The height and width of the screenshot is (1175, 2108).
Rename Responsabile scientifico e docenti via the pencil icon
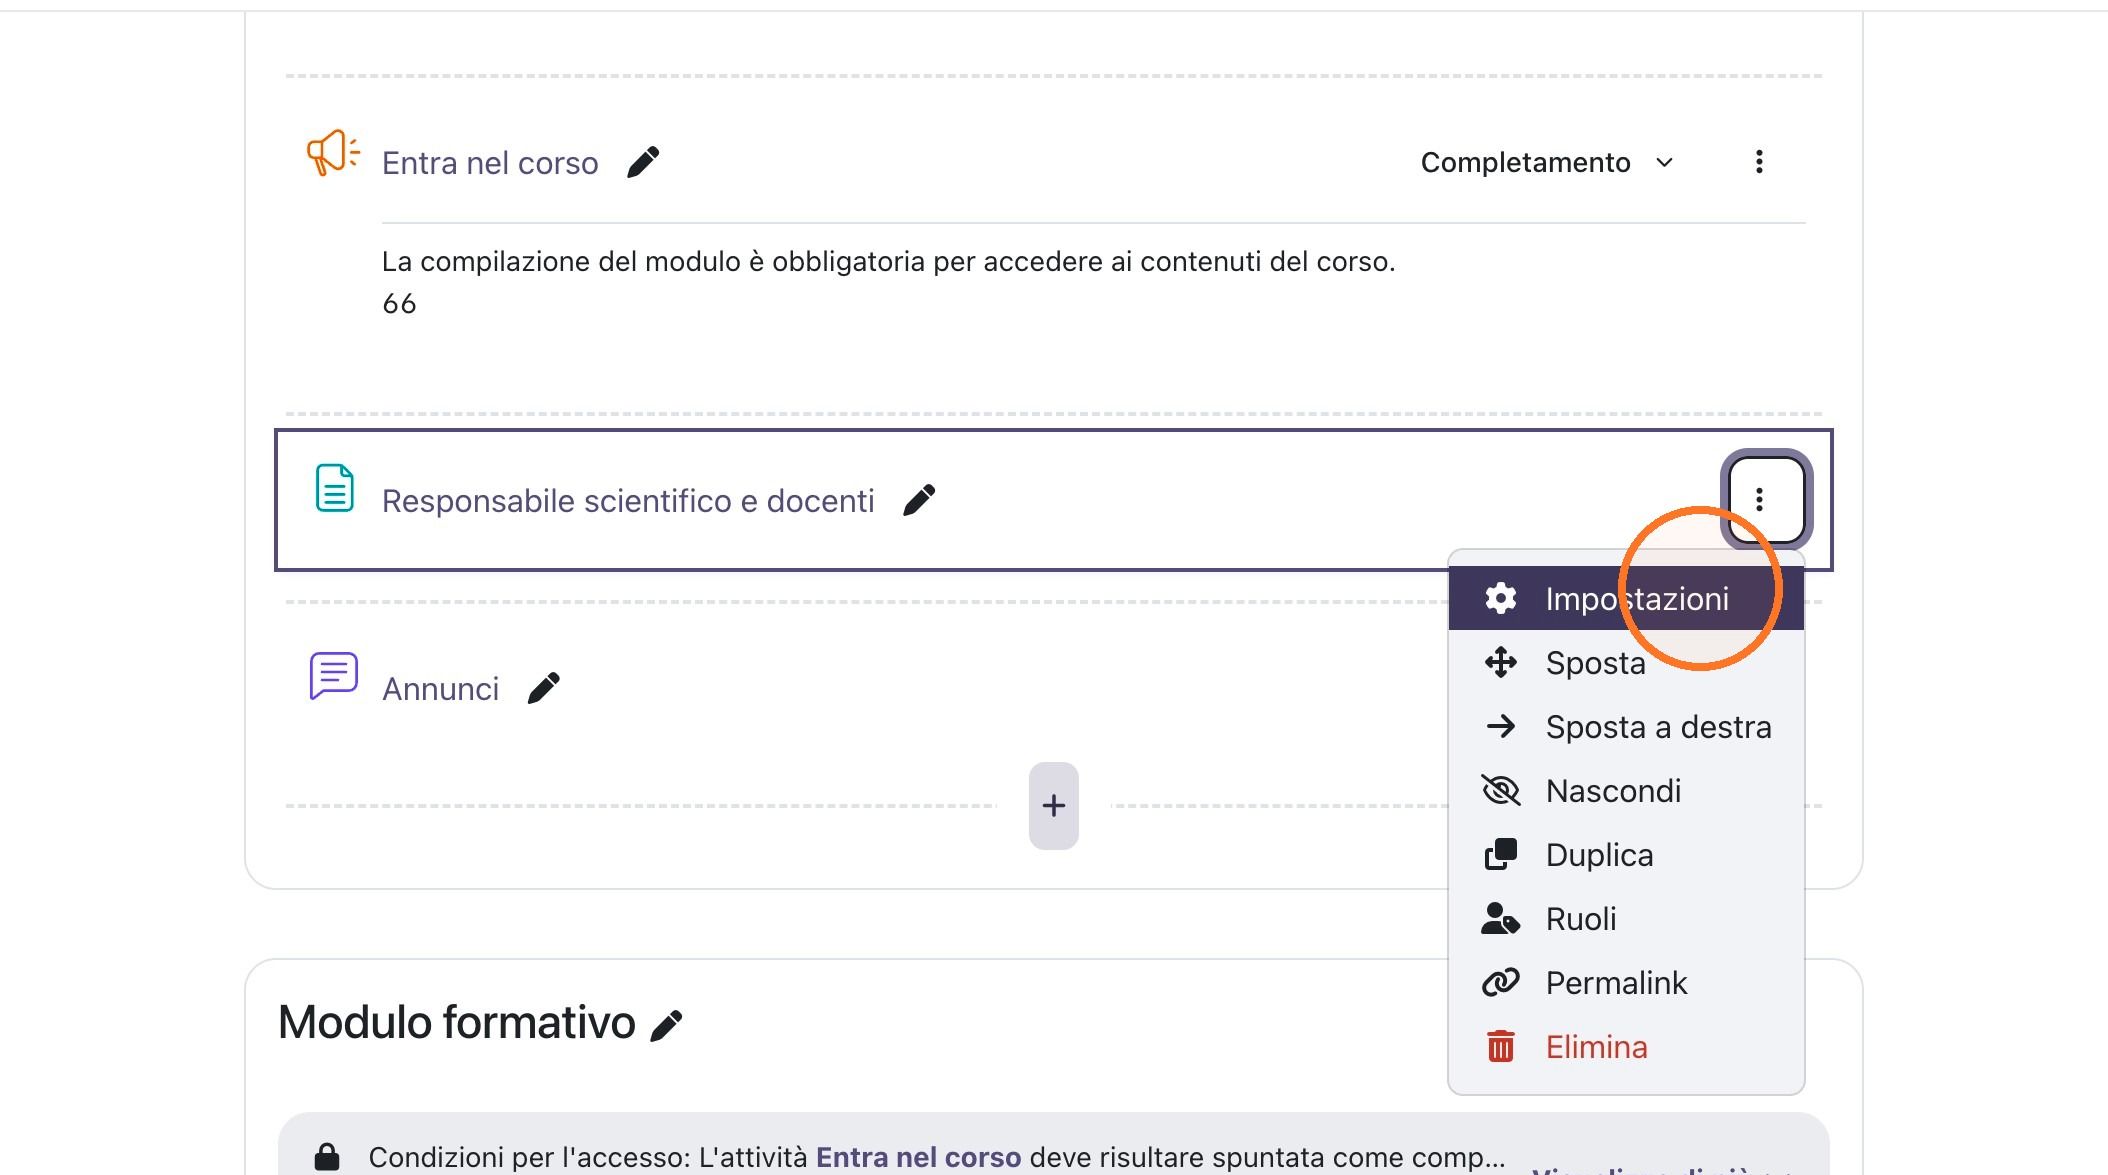(919, 500)
